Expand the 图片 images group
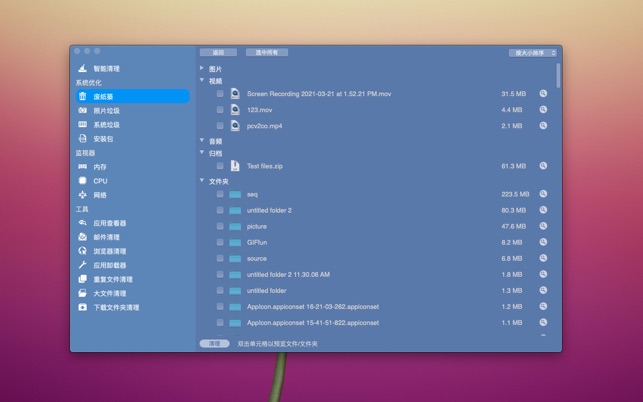The width and height of the screenshot is (643, 402). [x=202, y=69]
